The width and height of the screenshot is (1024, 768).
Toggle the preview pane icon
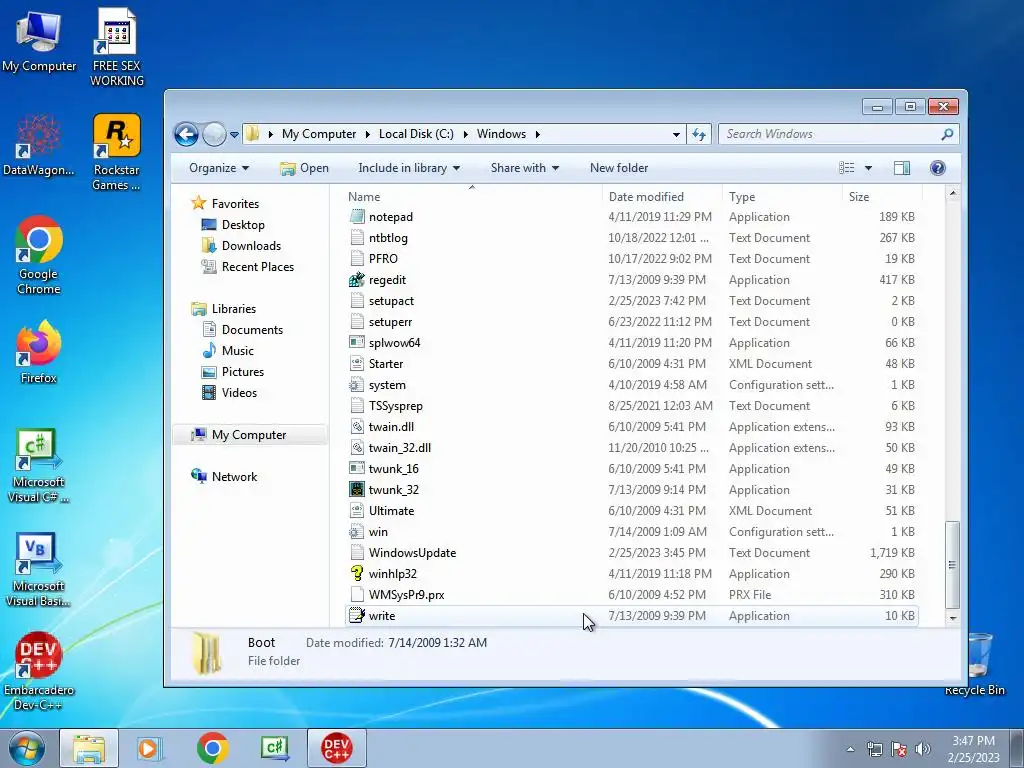click(901, 168)
